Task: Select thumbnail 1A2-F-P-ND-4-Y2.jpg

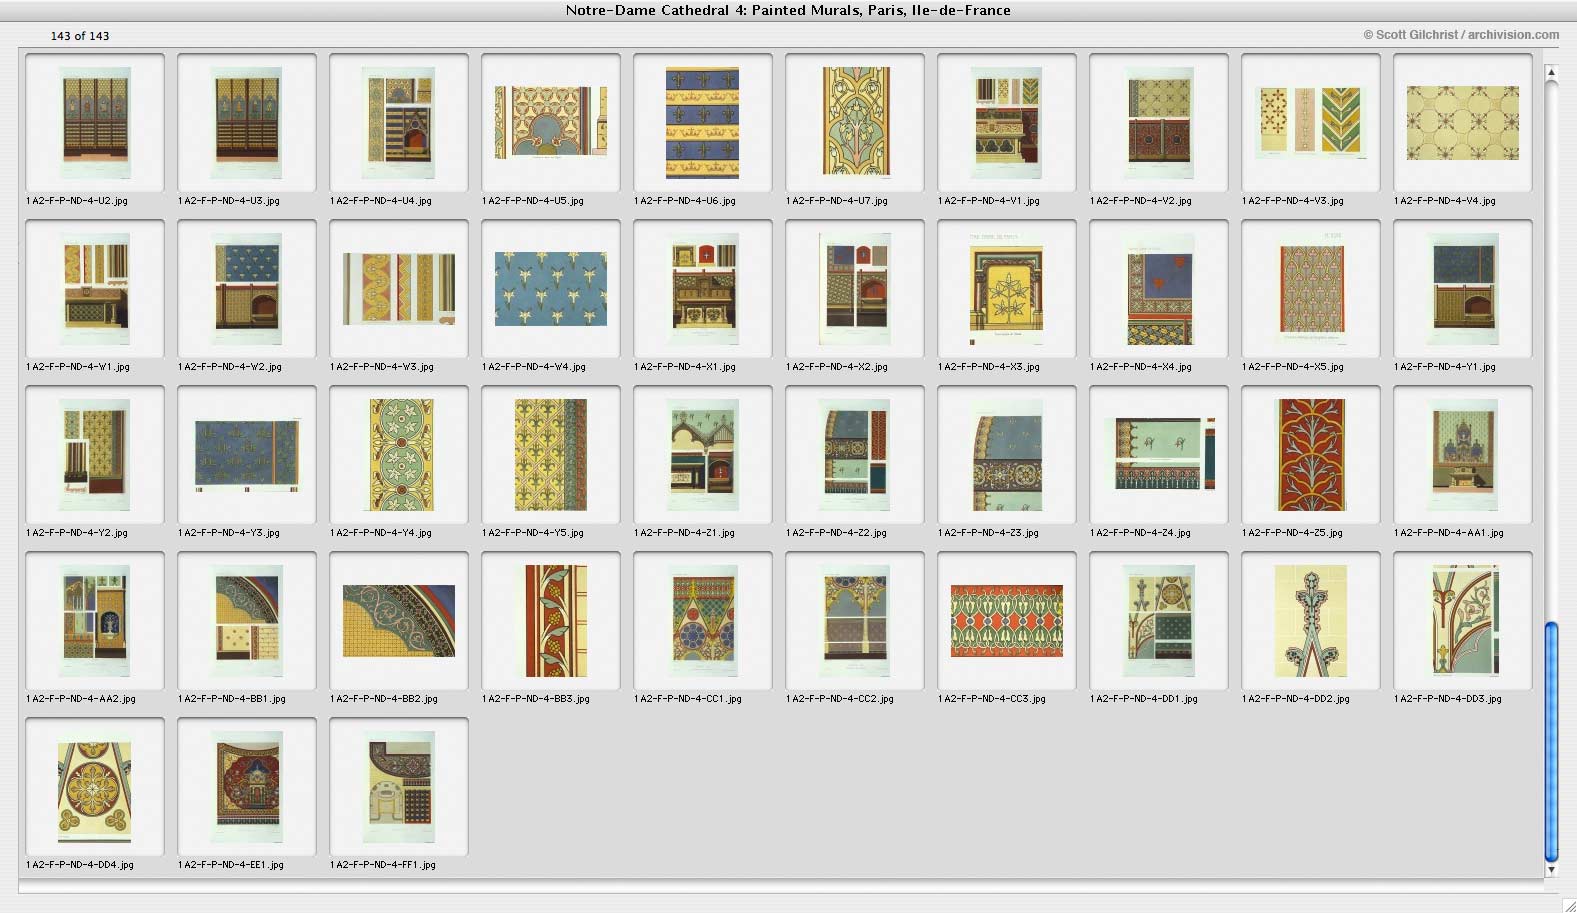Action: coord(95,455)
